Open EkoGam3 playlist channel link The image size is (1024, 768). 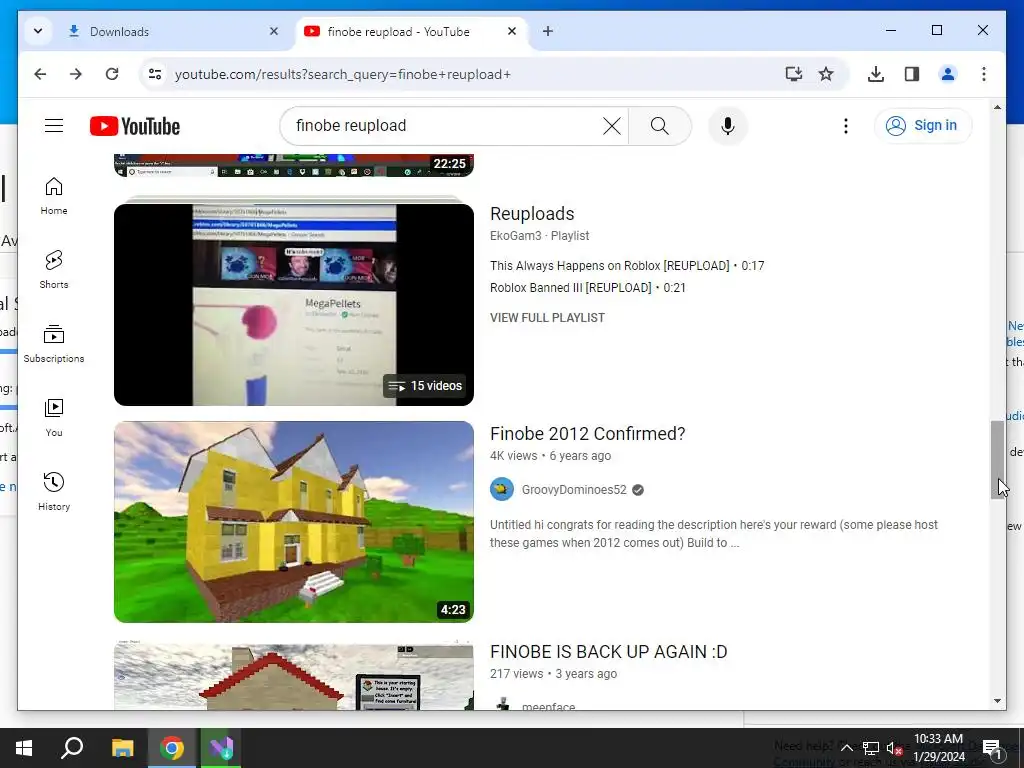pyautogui.click(x=516, y=236)
